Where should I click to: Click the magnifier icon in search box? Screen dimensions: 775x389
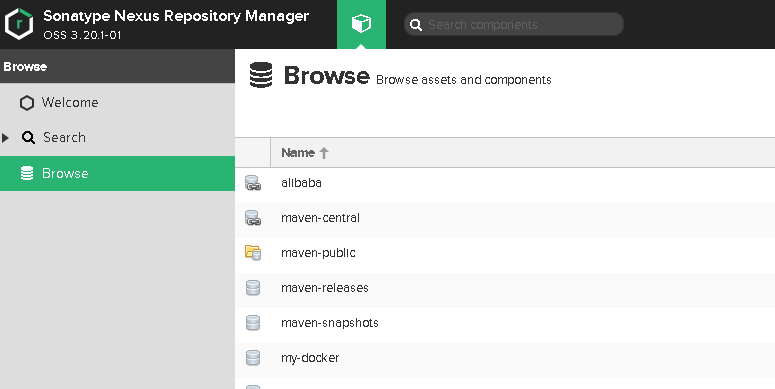tap(416, 25)
